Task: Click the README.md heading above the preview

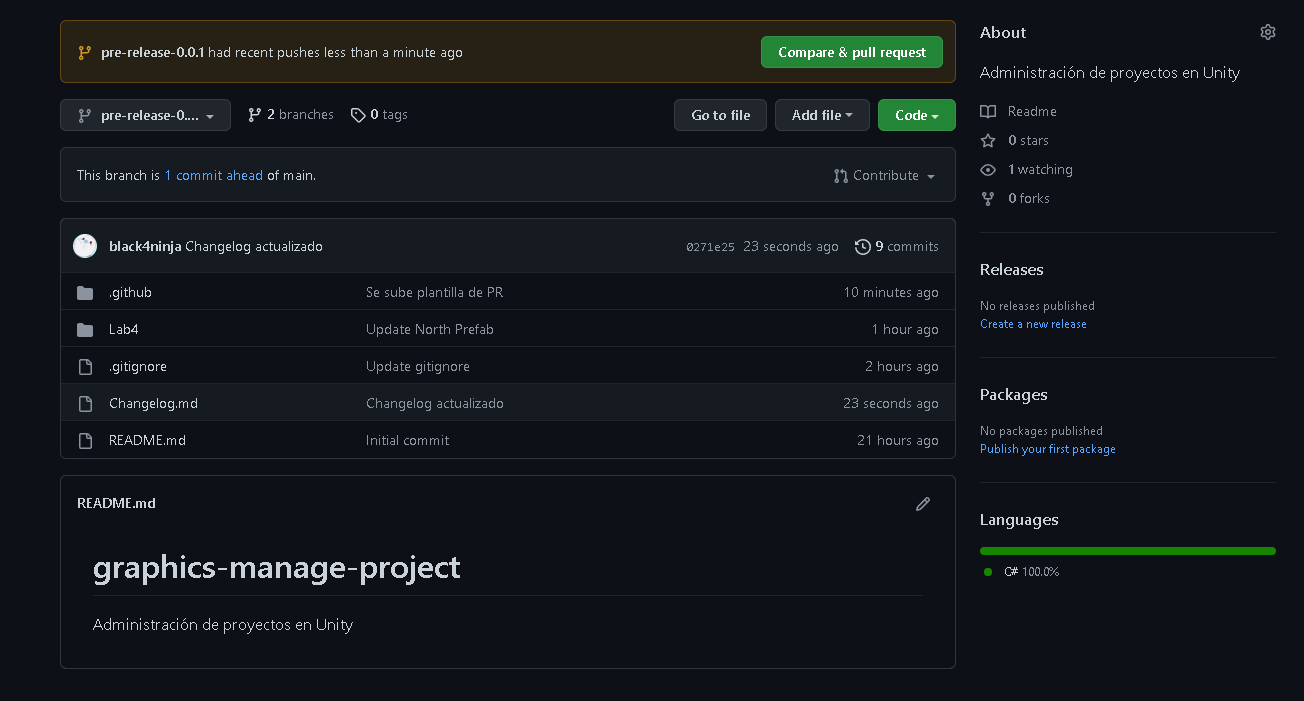Action: tap(116, 504)
